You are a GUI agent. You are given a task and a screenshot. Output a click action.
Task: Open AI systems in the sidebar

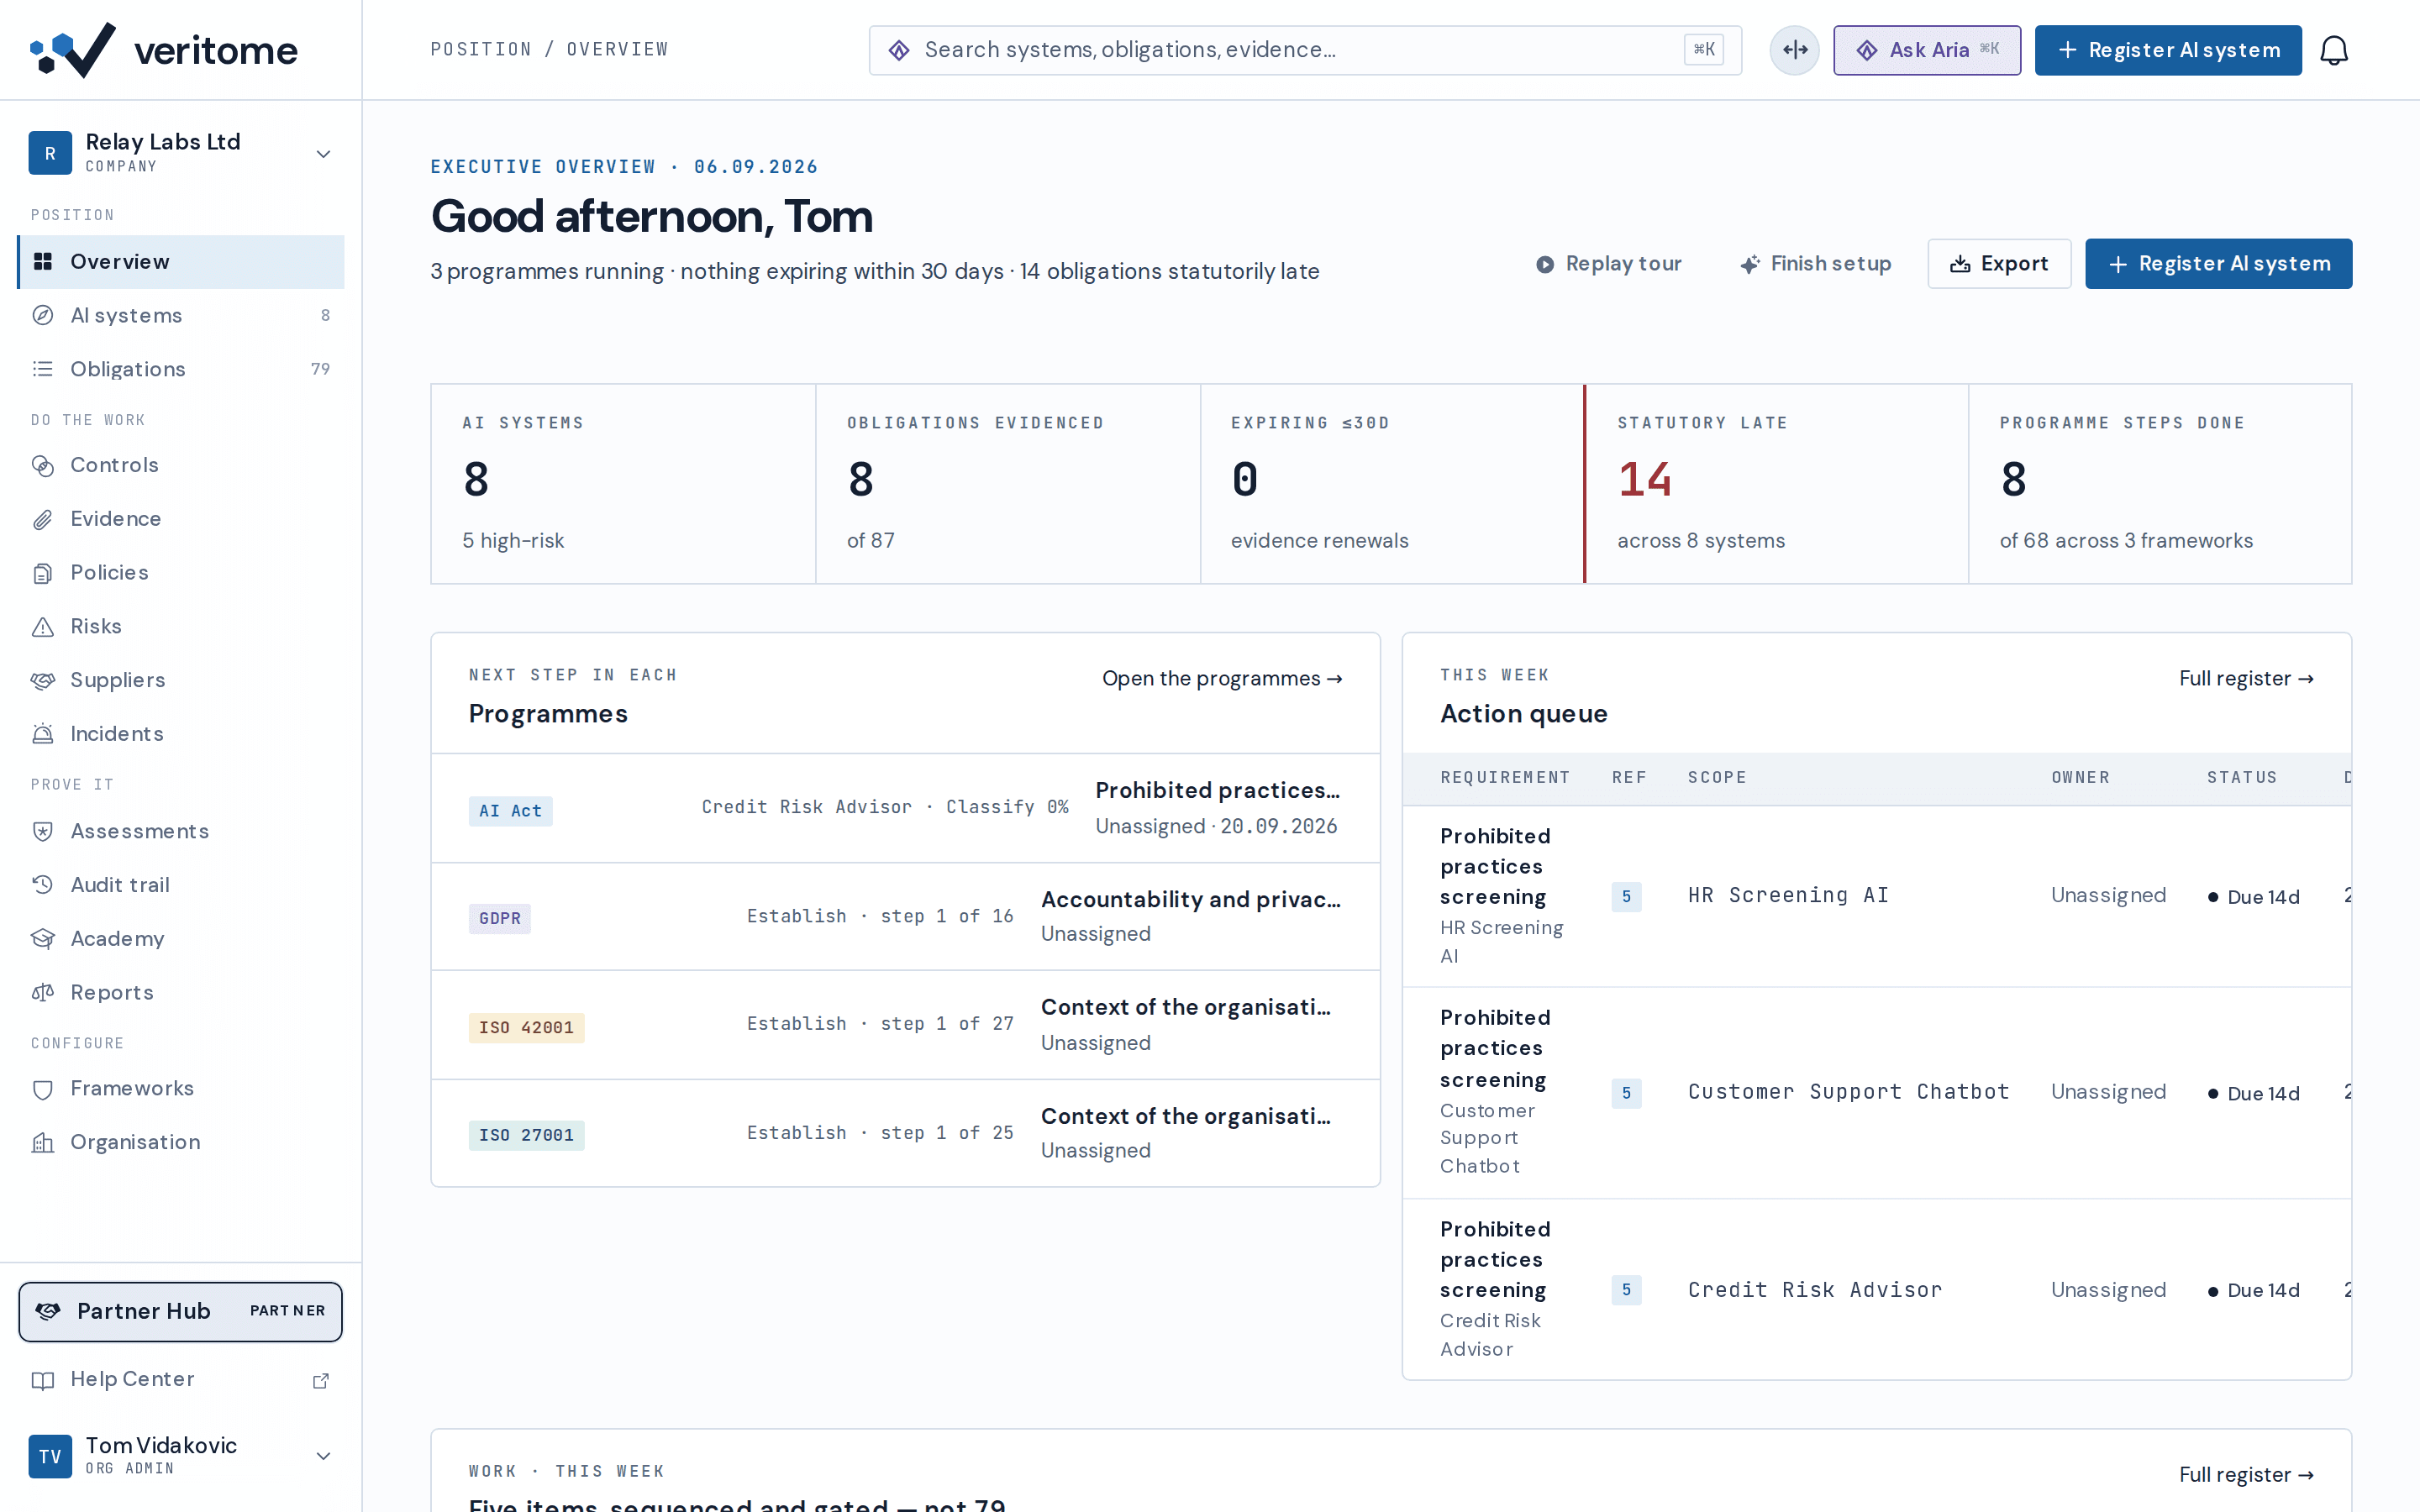click(x=181, y=316)
